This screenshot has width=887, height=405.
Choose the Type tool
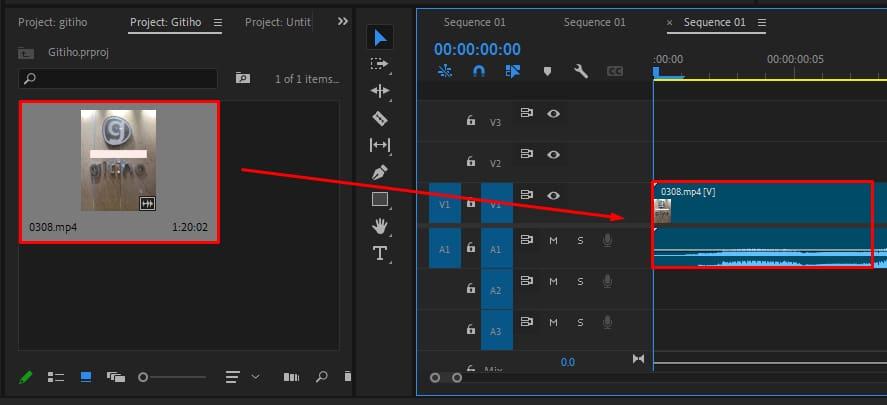[x=380, y=253]
